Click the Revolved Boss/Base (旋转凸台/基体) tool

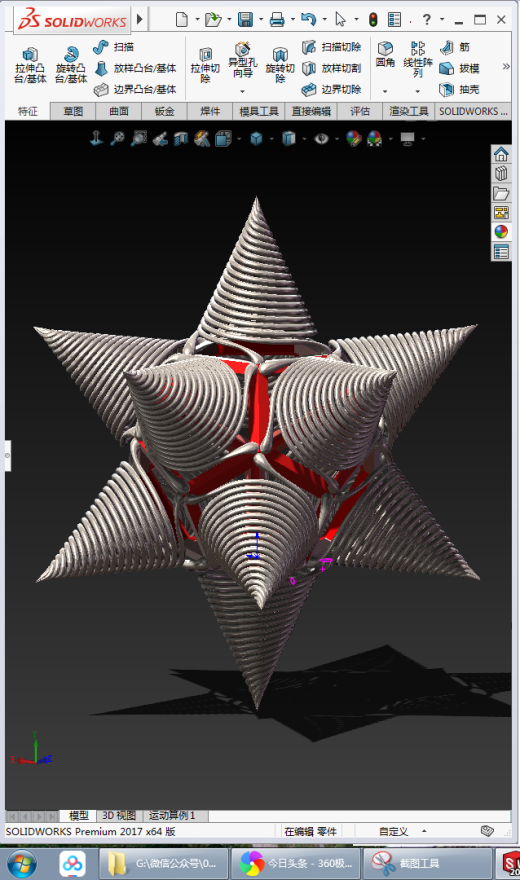coord(71,65)
